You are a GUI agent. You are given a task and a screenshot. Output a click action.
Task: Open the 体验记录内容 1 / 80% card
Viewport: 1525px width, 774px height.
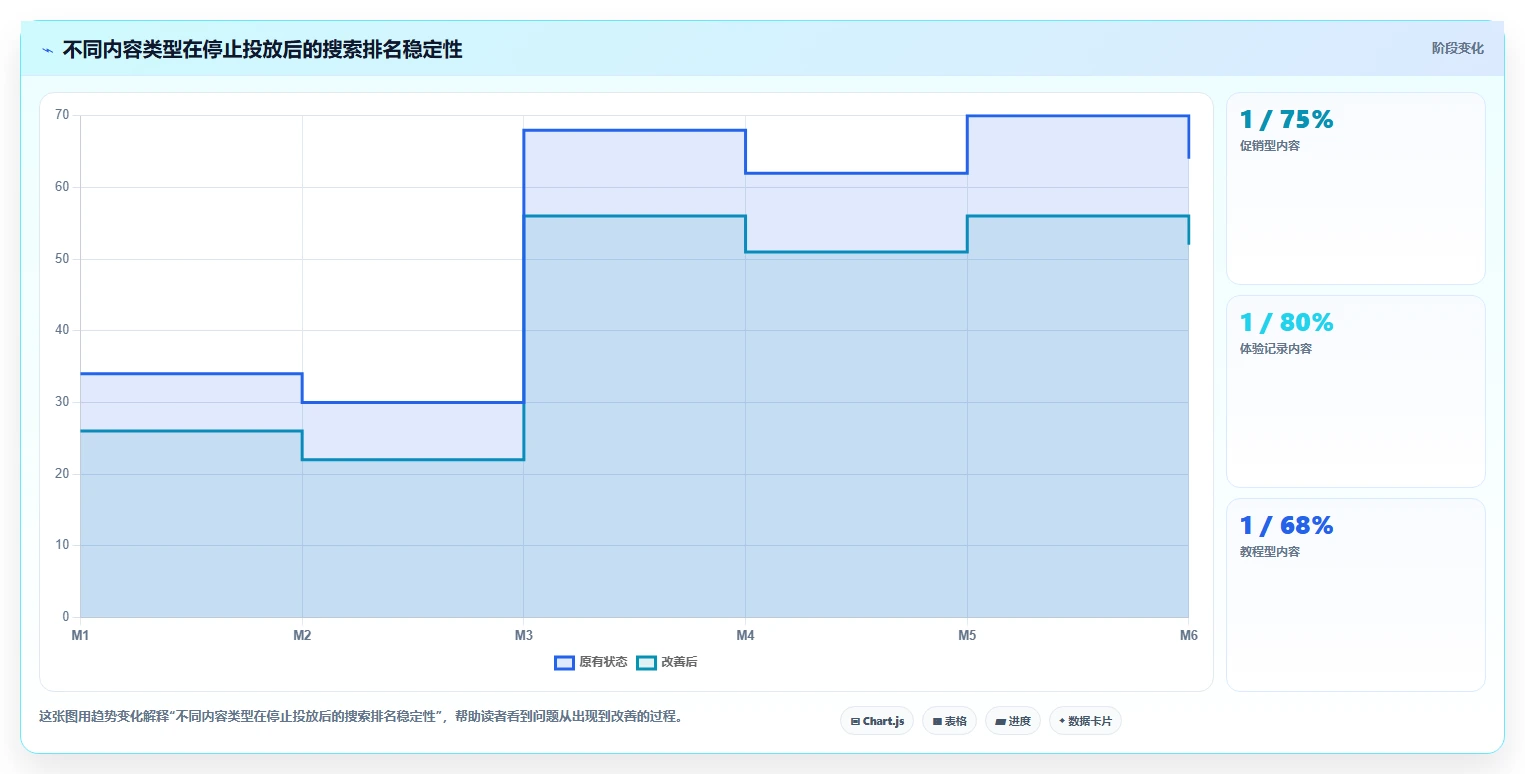[1356, 392]
